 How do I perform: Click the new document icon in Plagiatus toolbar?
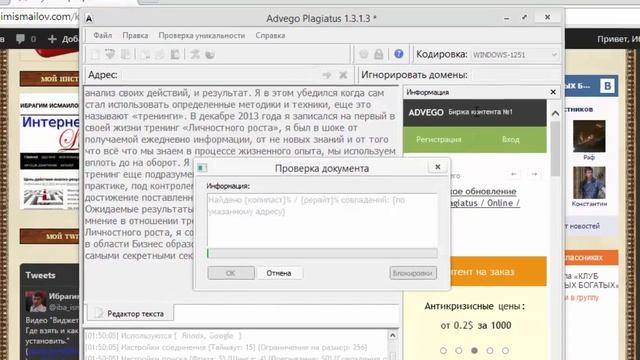tap(95, 54)
